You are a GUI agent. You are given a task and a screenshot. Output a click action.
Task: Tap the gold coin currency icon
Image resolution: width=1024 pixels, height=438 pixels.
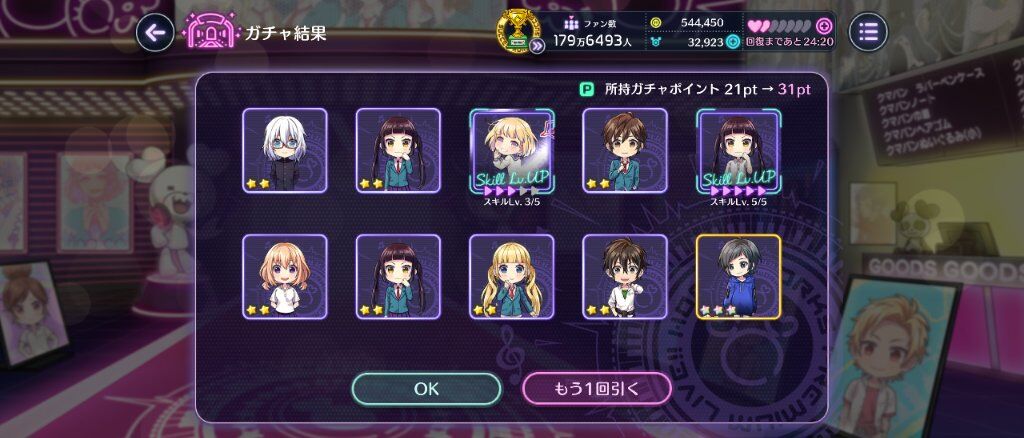click(656, 23)
